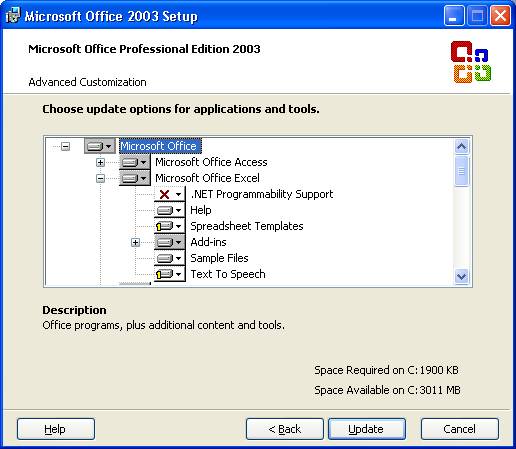Select the Sample Files tree item
This screenshot has width=516, height=449.
pos(219,258)
